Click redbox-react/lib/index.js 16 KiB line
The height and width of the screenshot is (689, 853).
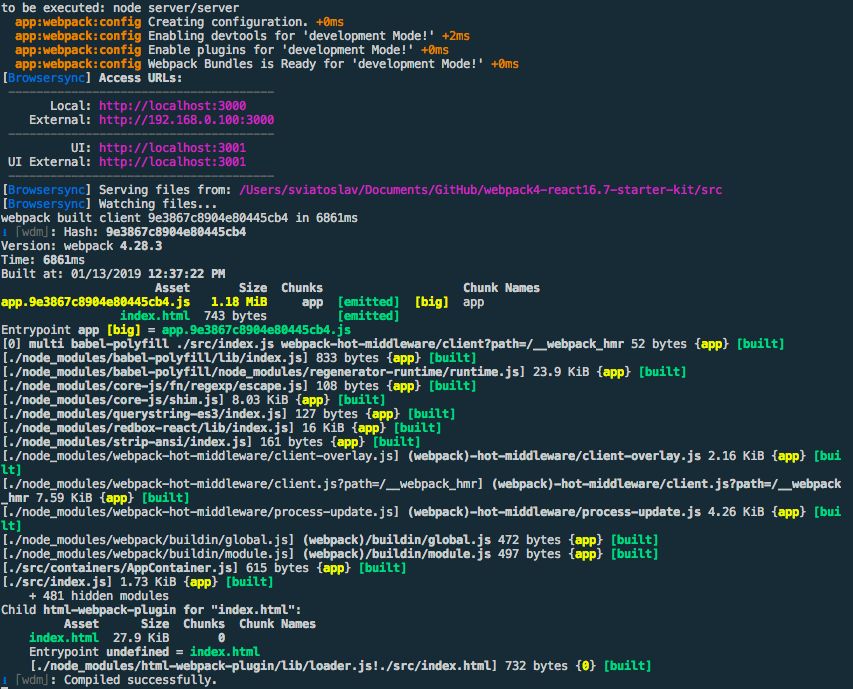click(222, 428)
